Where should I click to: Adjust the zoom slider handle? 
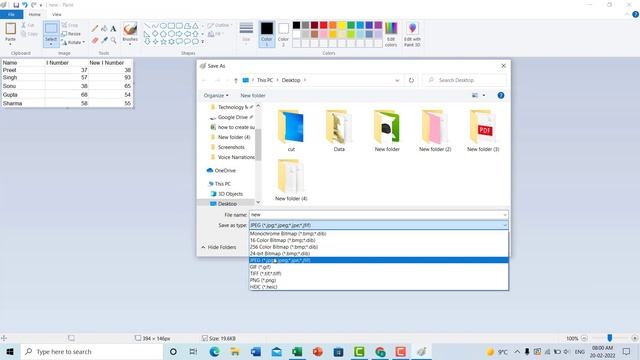[609, 338]
